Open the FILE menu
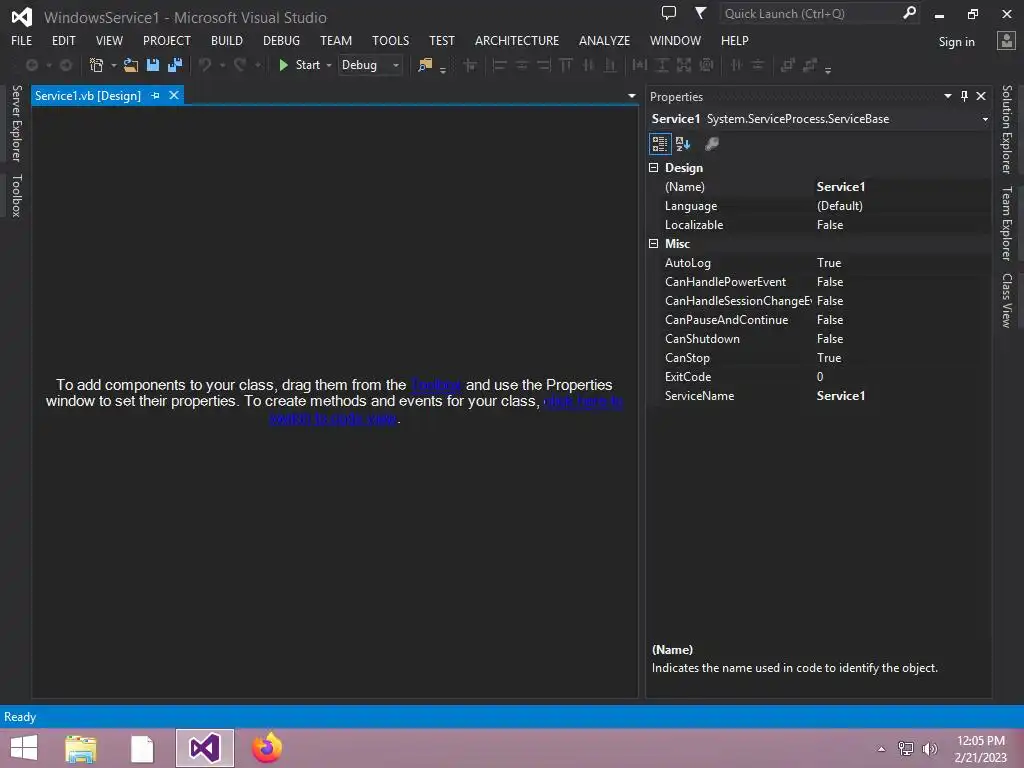The image size is (1024, 768). point(22,40)
